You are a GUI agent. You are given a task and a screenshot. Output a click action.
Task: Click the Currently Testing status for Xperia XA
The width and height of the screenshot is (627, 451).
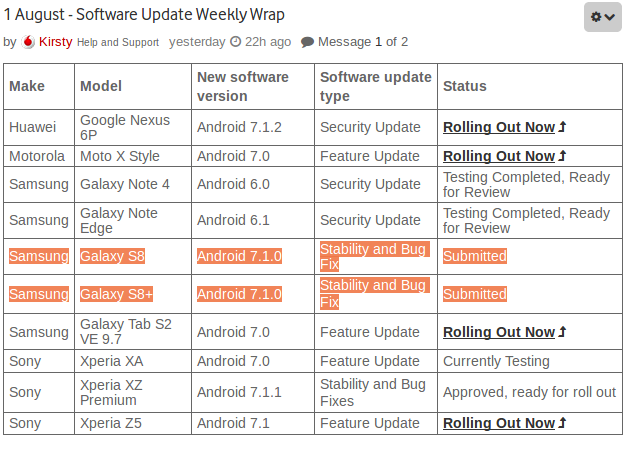496,361
